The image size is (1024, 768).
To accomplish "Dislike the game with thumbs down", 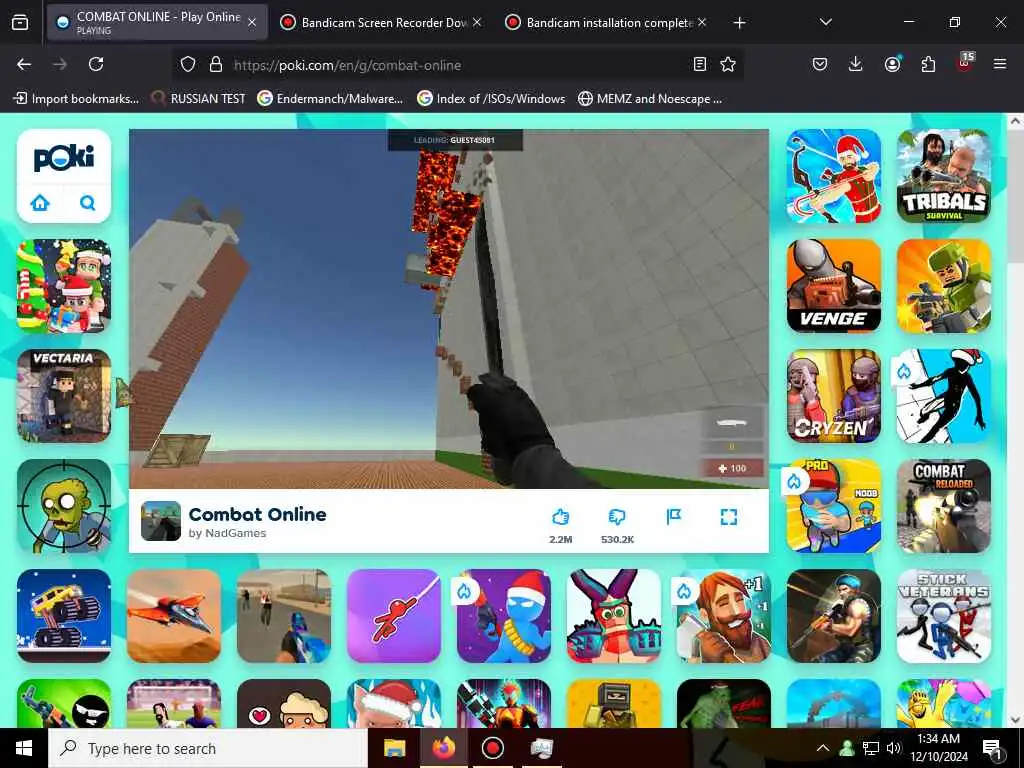I will (617, 517).
